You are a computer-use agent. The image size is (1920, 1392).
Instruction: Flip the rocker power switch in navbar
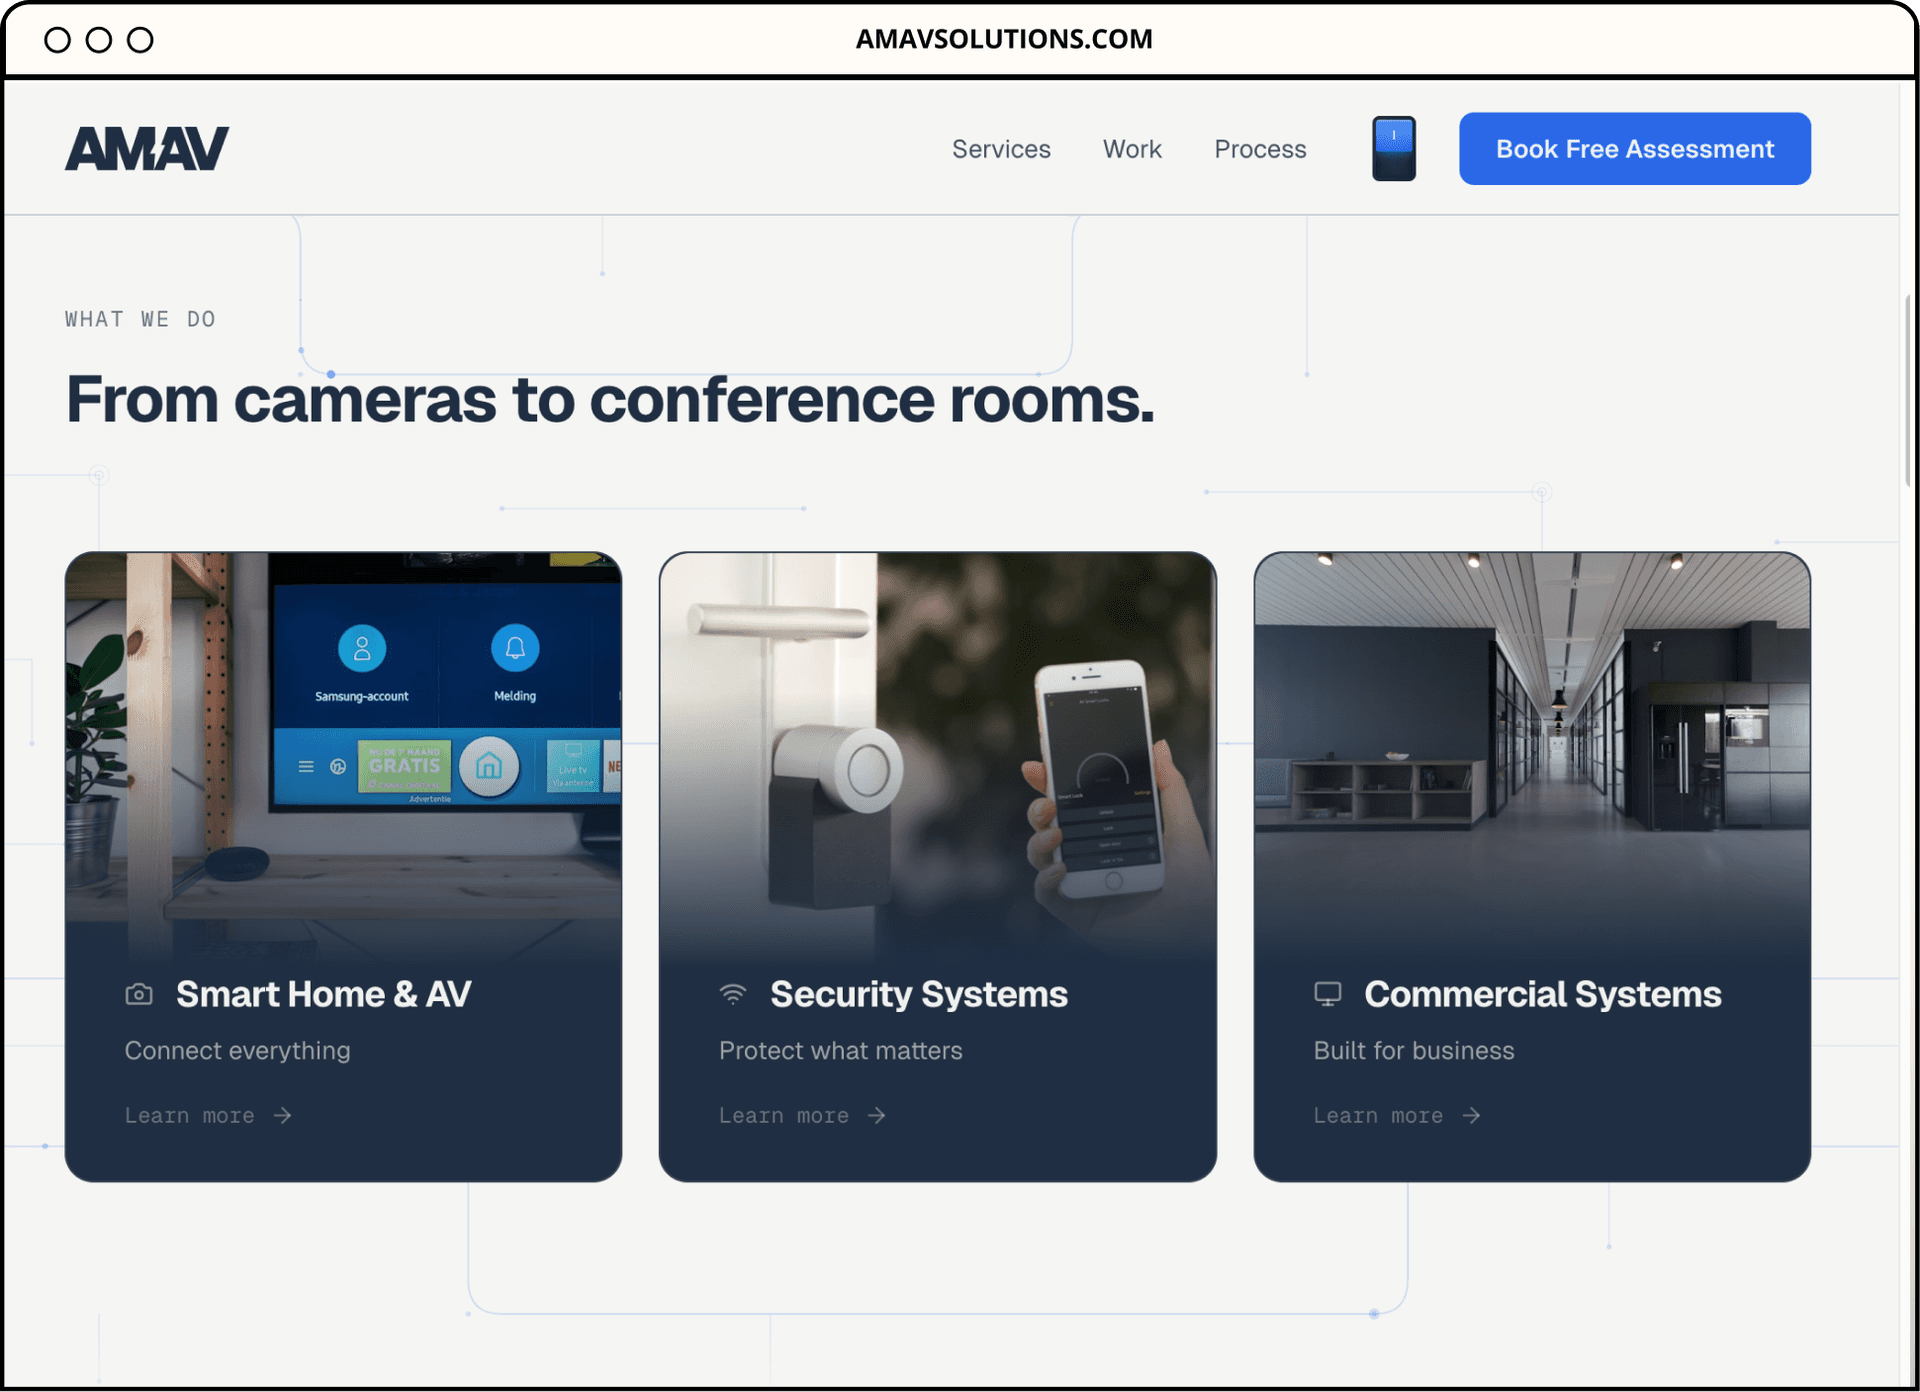click(1393, 149)
